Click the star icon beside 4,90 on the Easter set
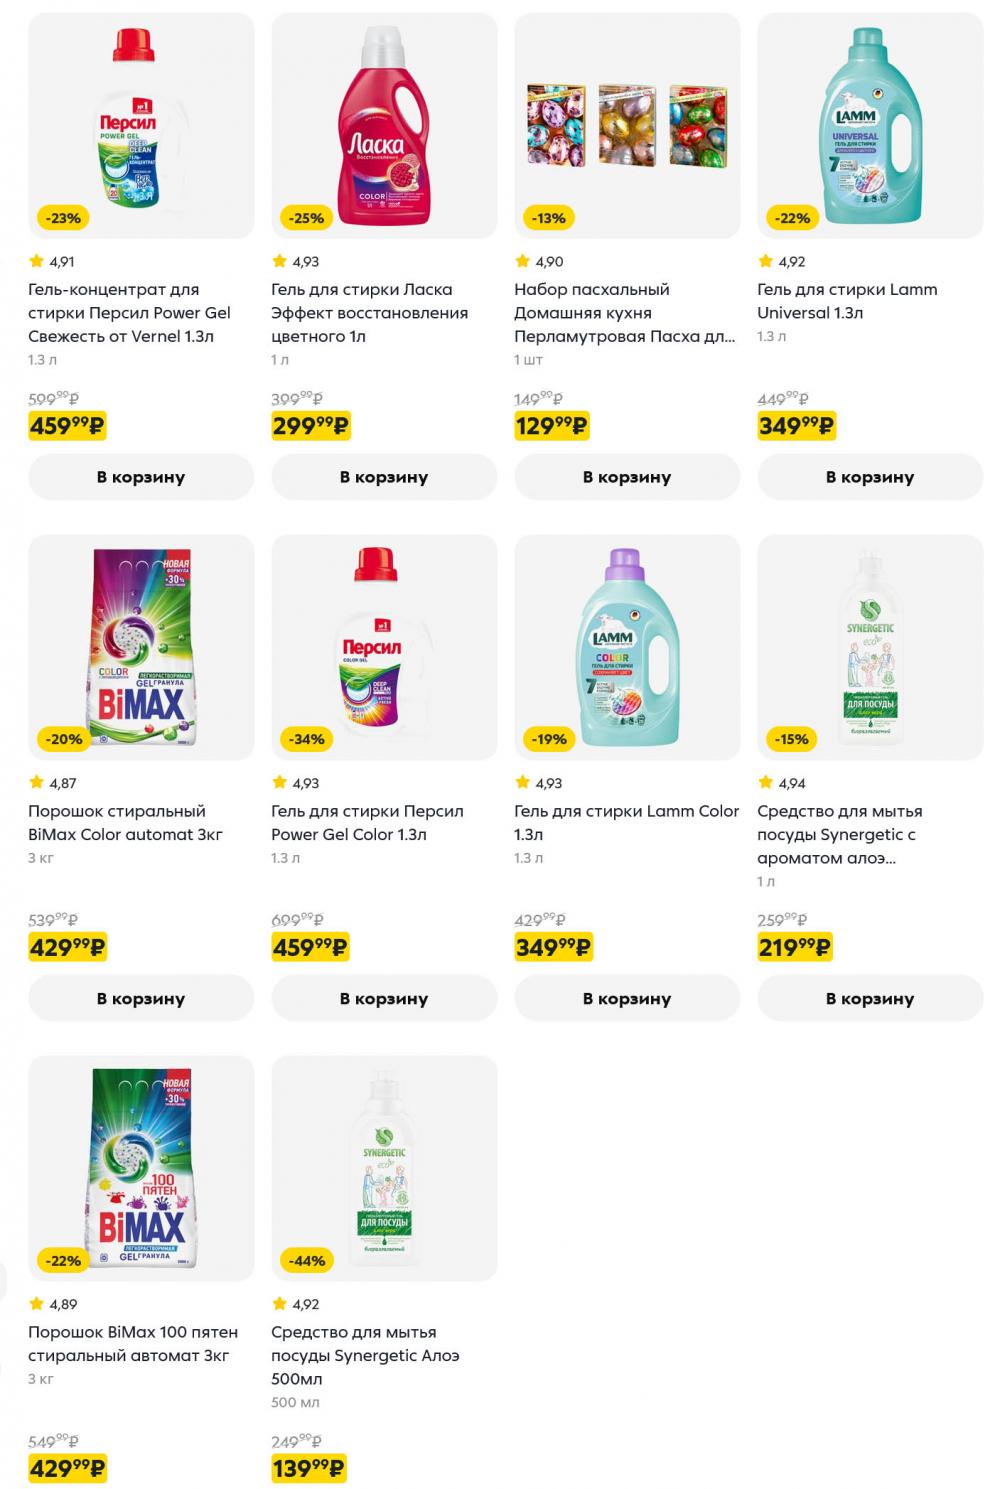 (521, 259)
